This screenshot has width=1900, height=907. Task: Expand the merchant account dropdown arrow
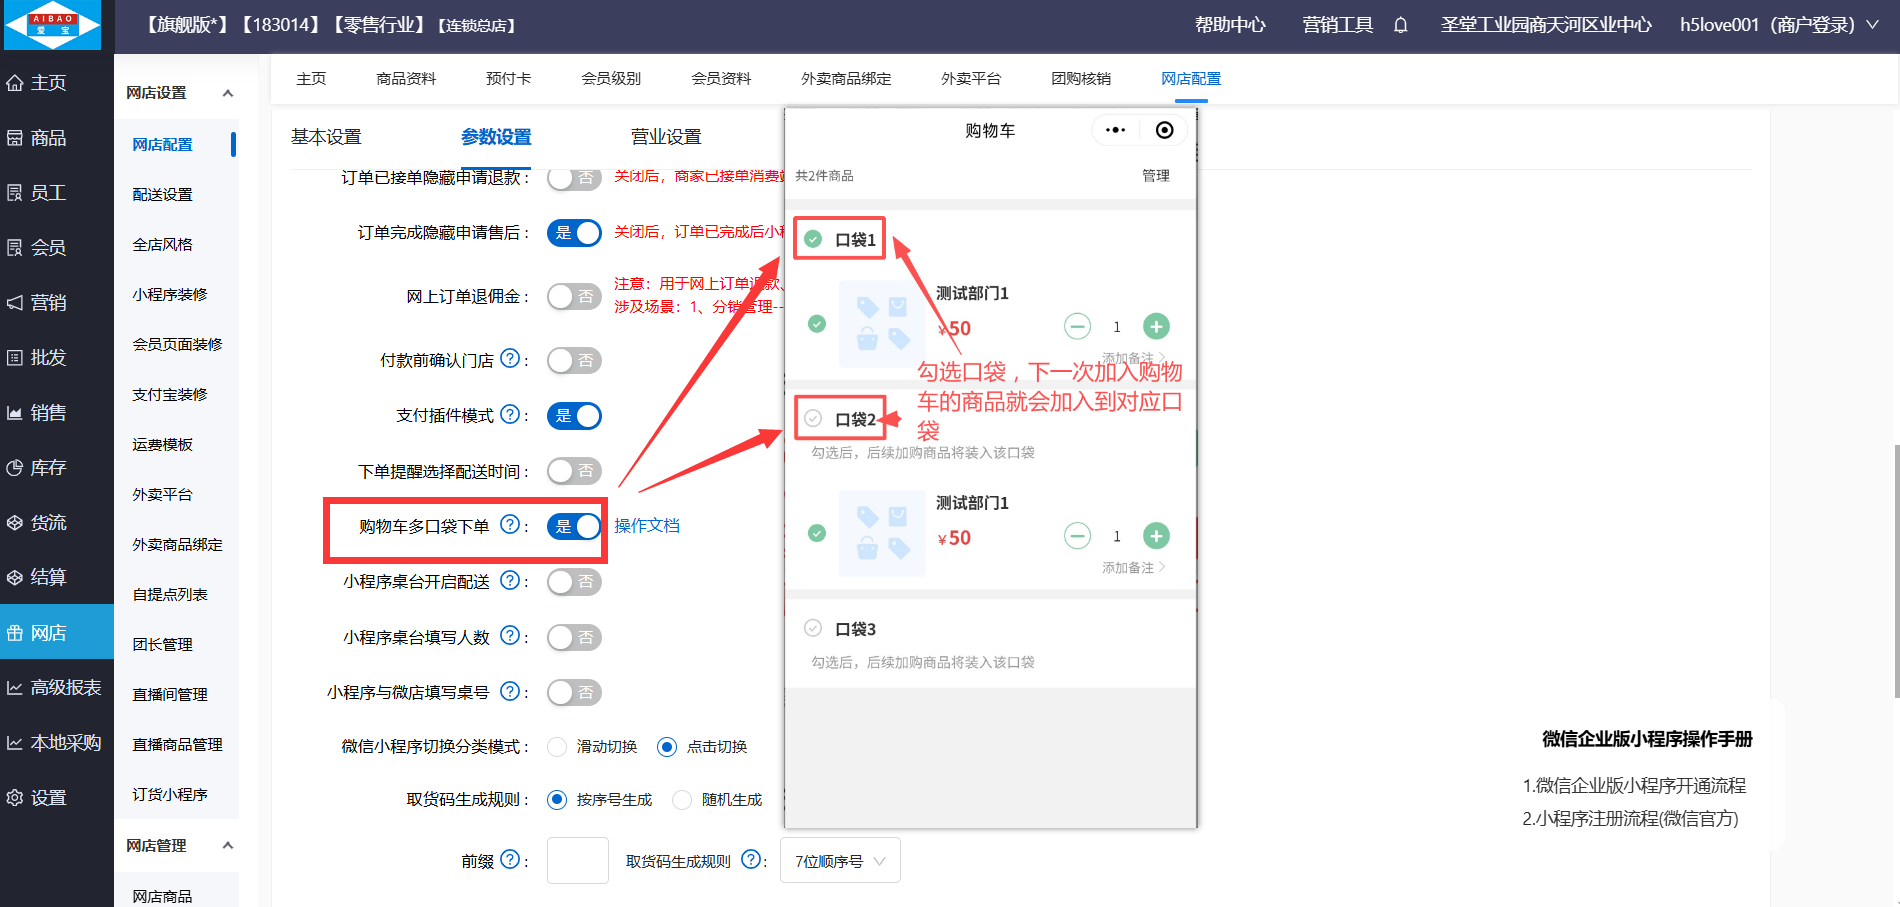pyautogui.click(x=1872, y=25)
